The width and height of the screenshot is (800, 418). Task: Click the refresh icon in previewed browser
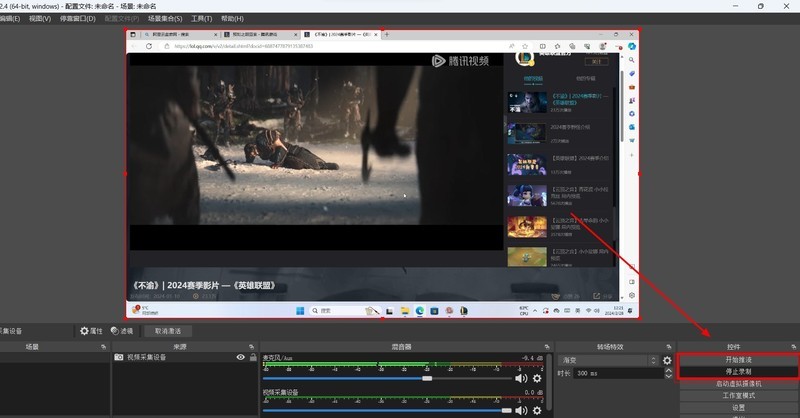(x=149, y=46)
